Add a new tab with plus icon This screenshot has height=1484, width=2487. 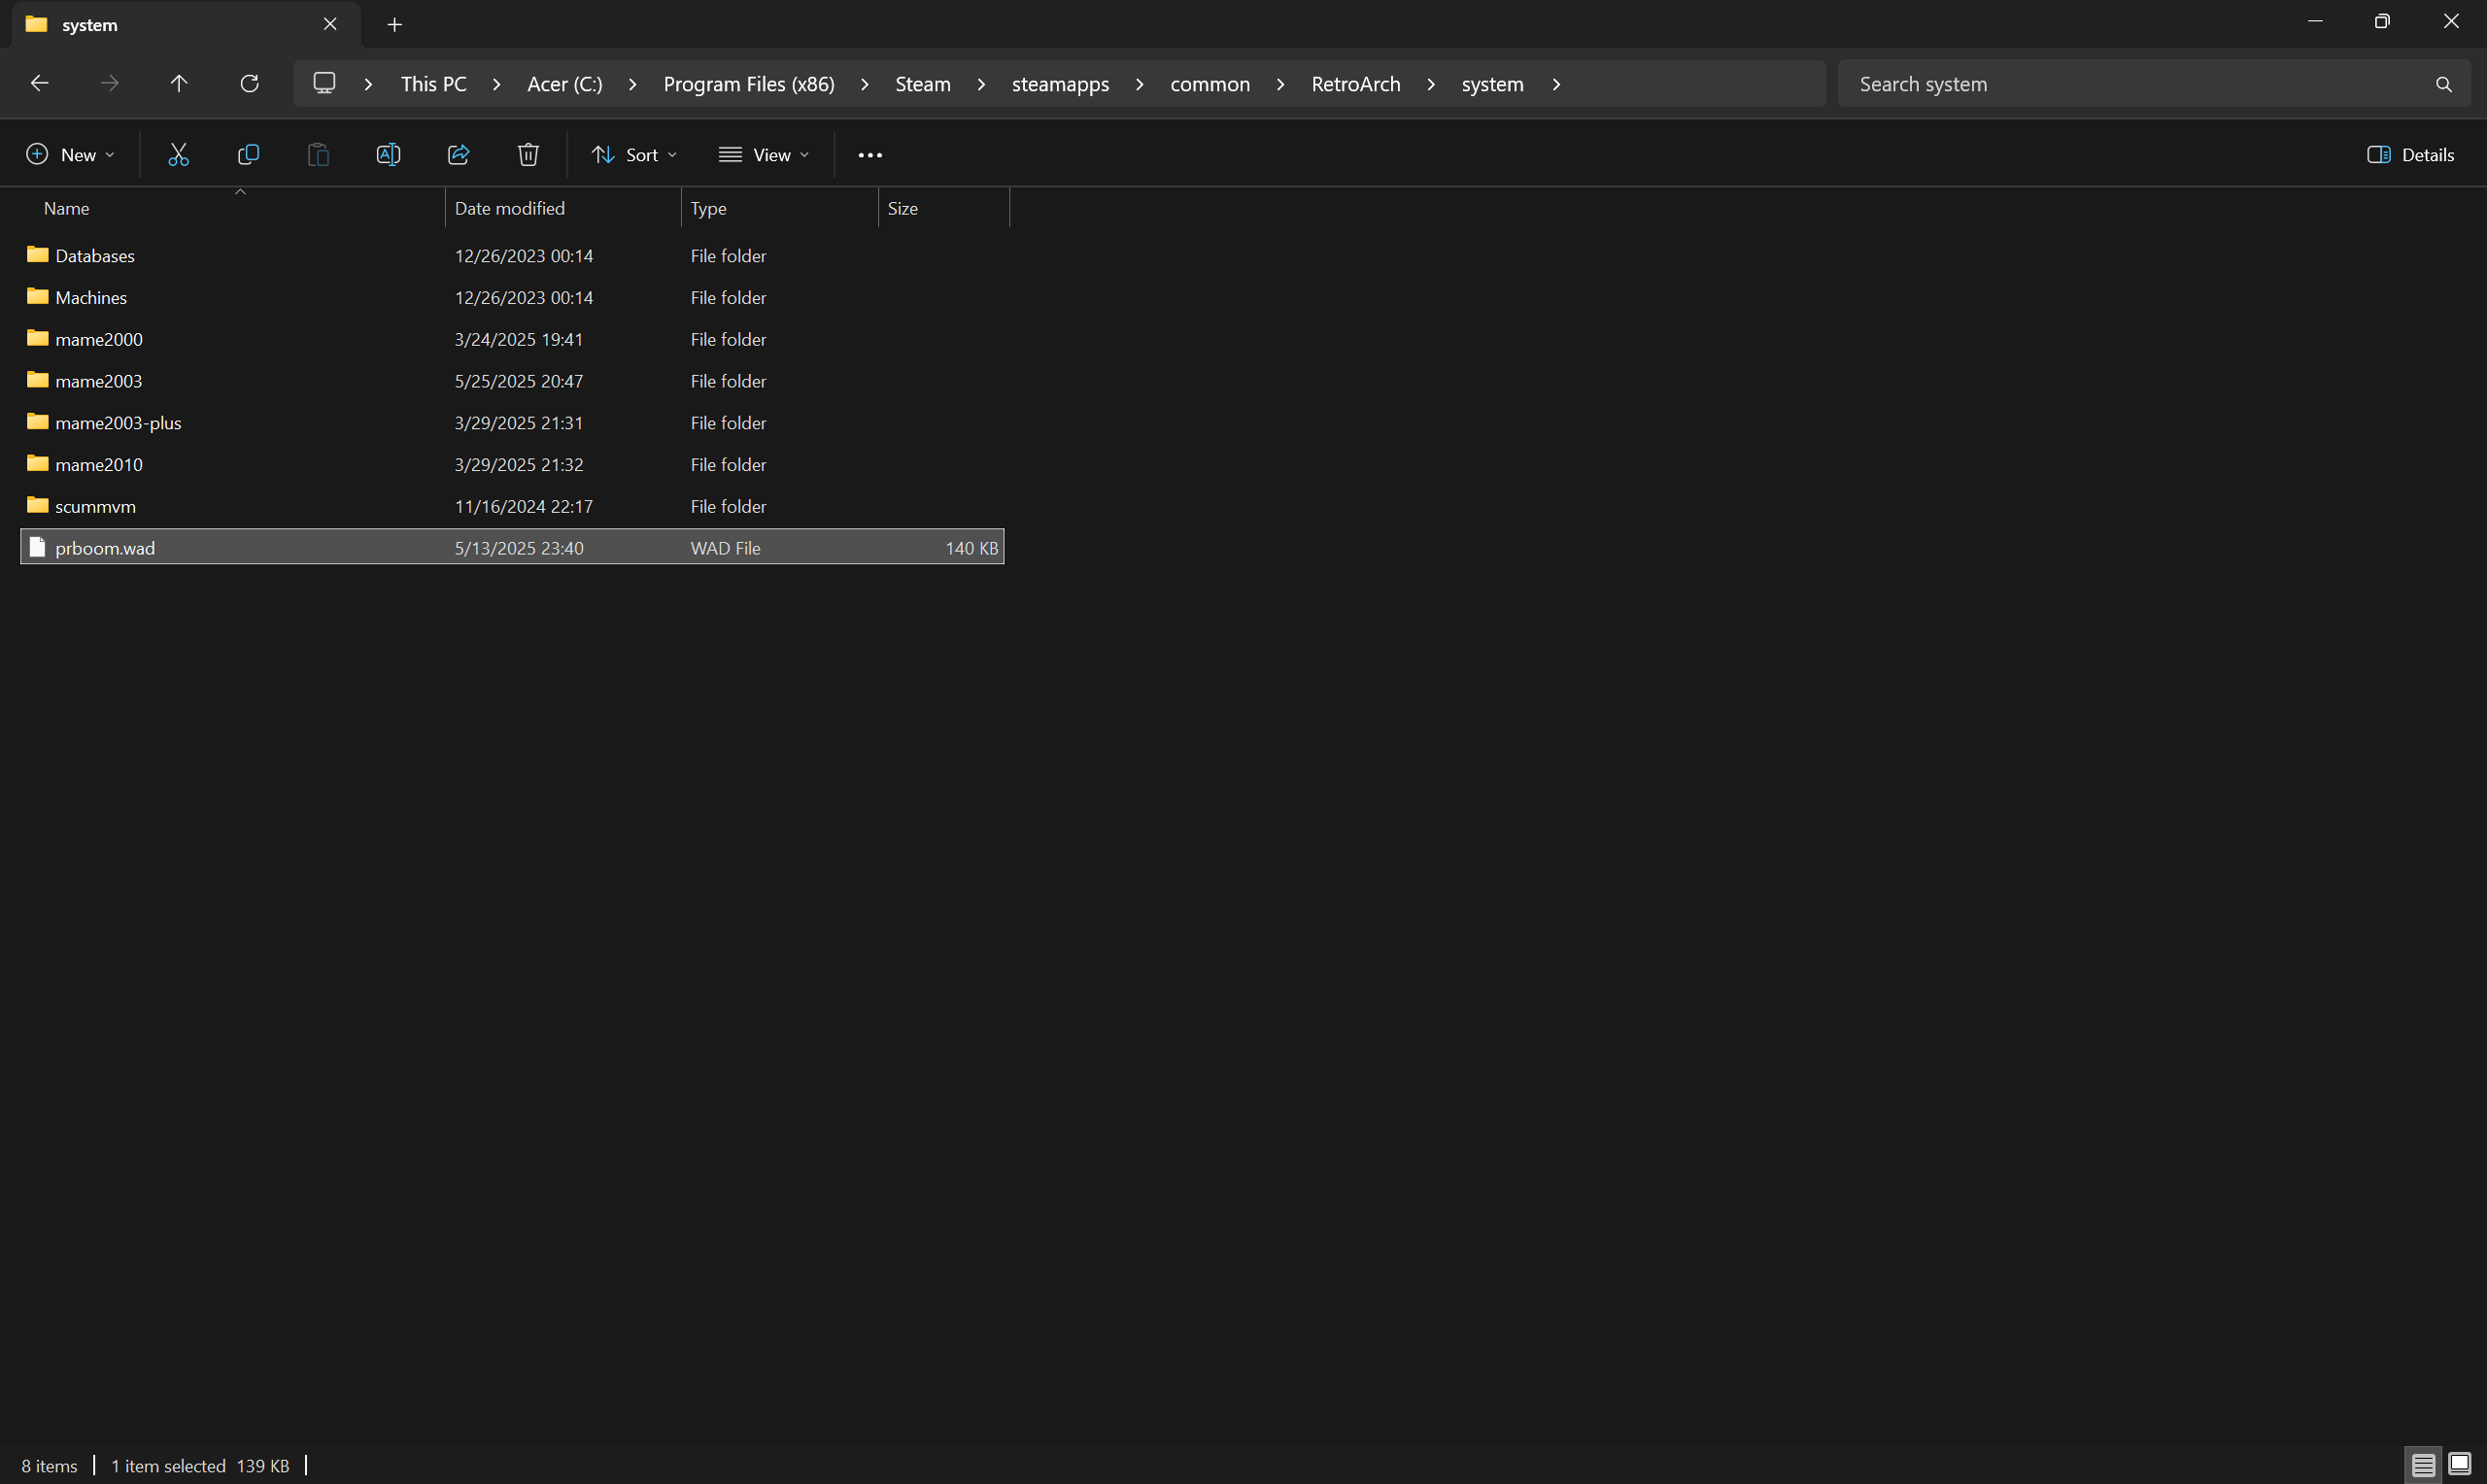[x=395, y=25]
